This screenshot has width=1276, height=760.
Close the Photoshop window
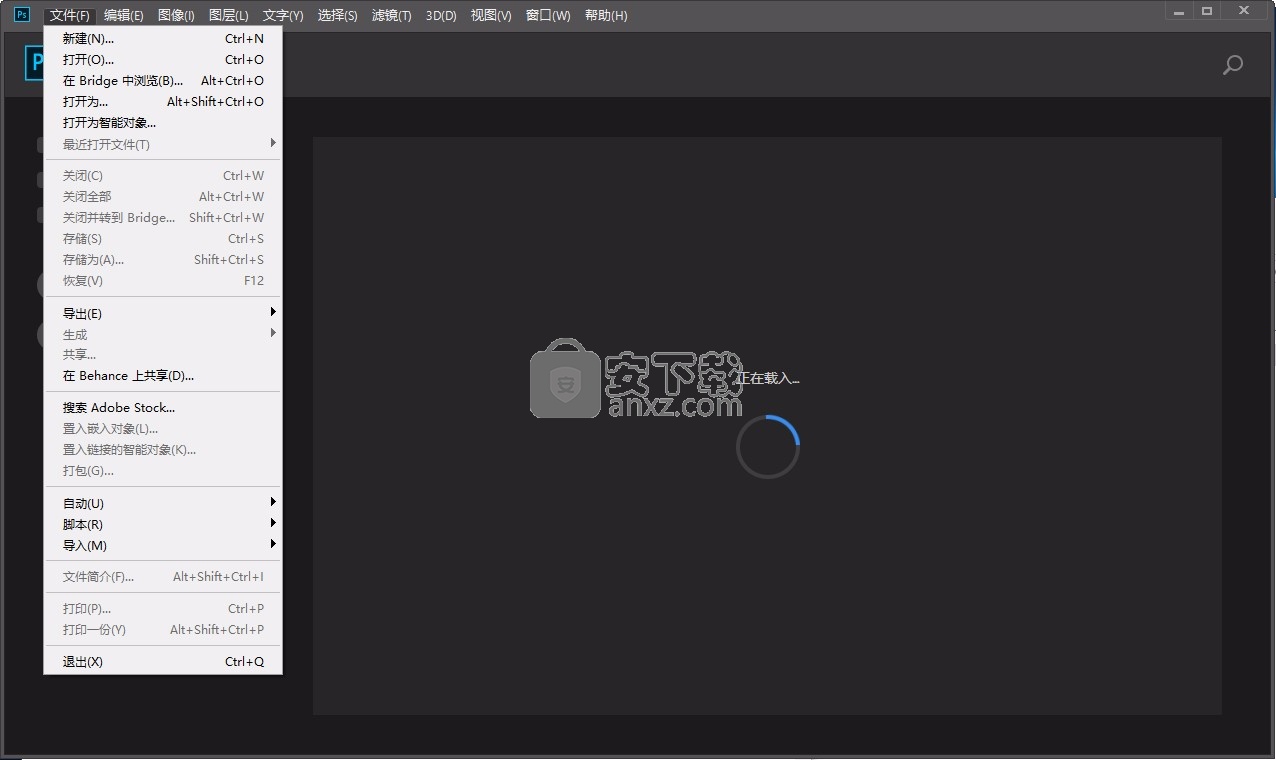[1244, 11]
